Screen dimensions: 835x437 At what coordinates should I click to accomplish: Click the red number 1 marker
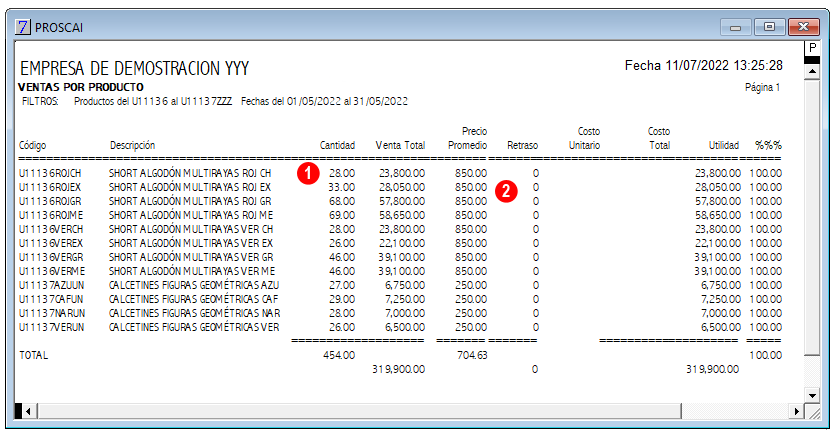(x=308, y=174)
